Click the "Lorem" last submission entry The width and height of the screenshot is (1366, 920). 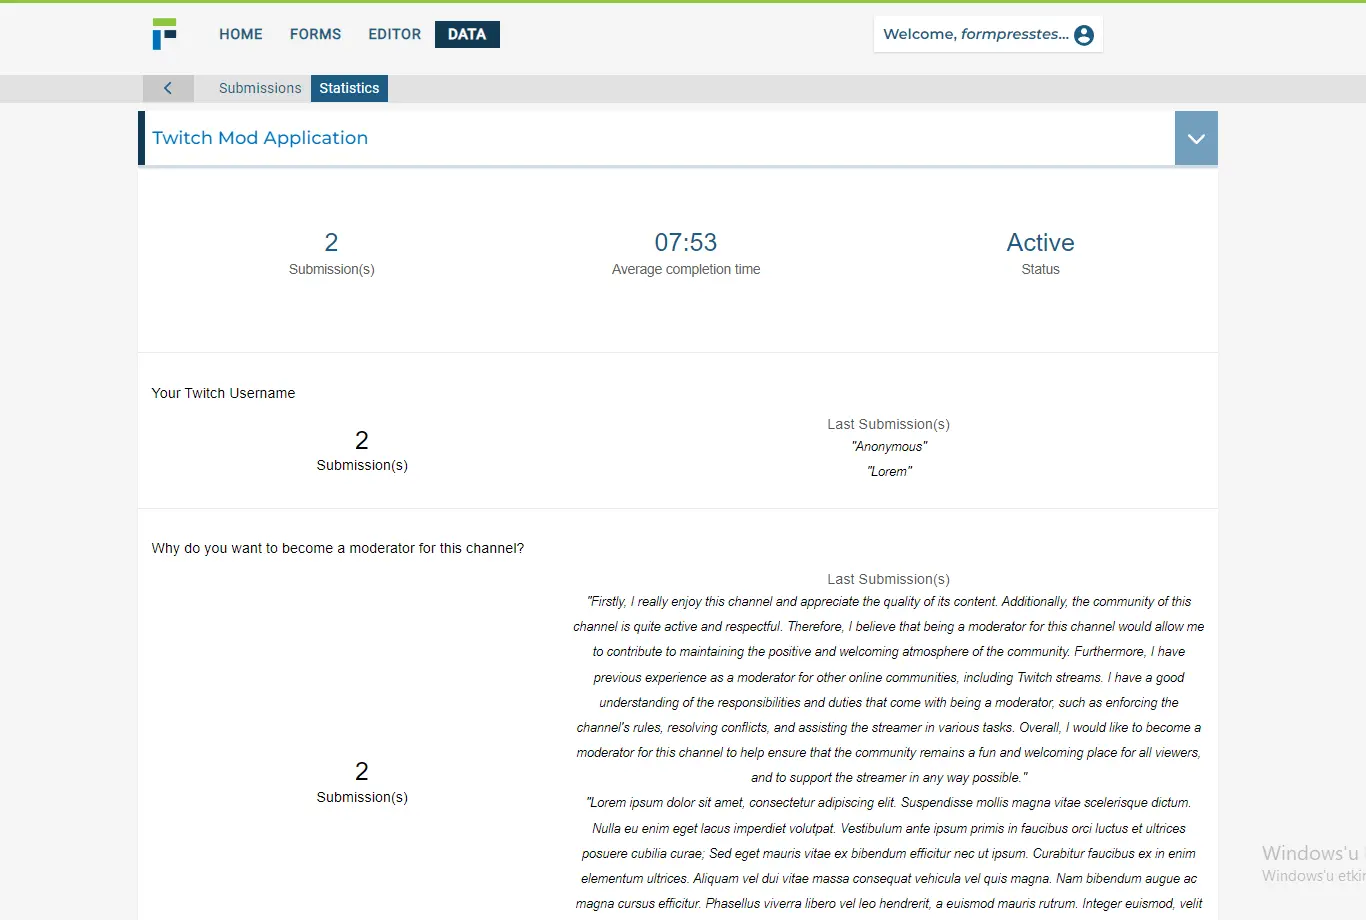tap(889, 472)
